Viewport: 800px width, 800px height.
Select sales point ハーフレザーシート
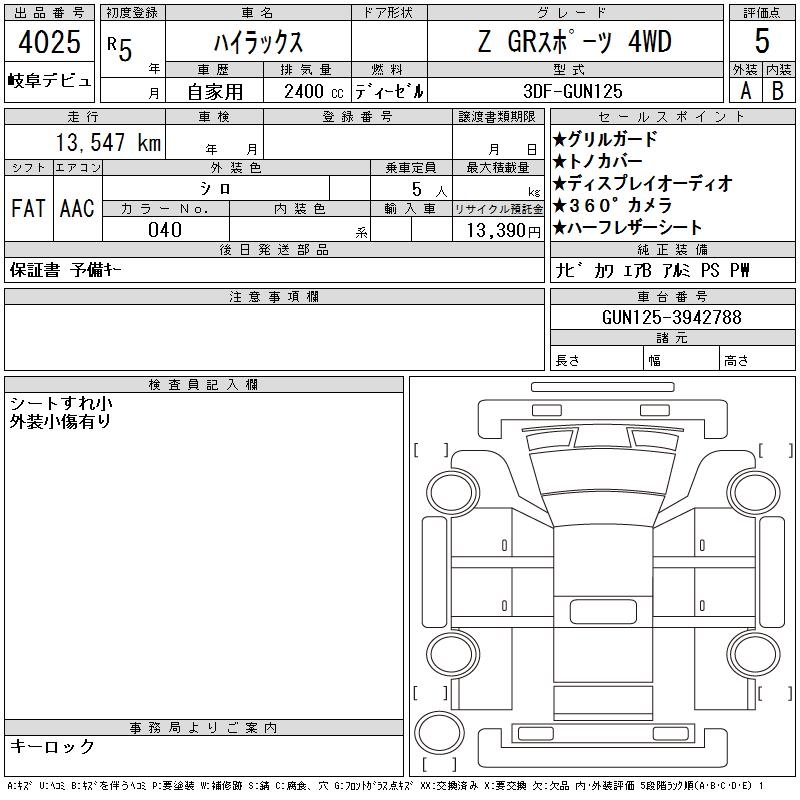coord(627,228)
